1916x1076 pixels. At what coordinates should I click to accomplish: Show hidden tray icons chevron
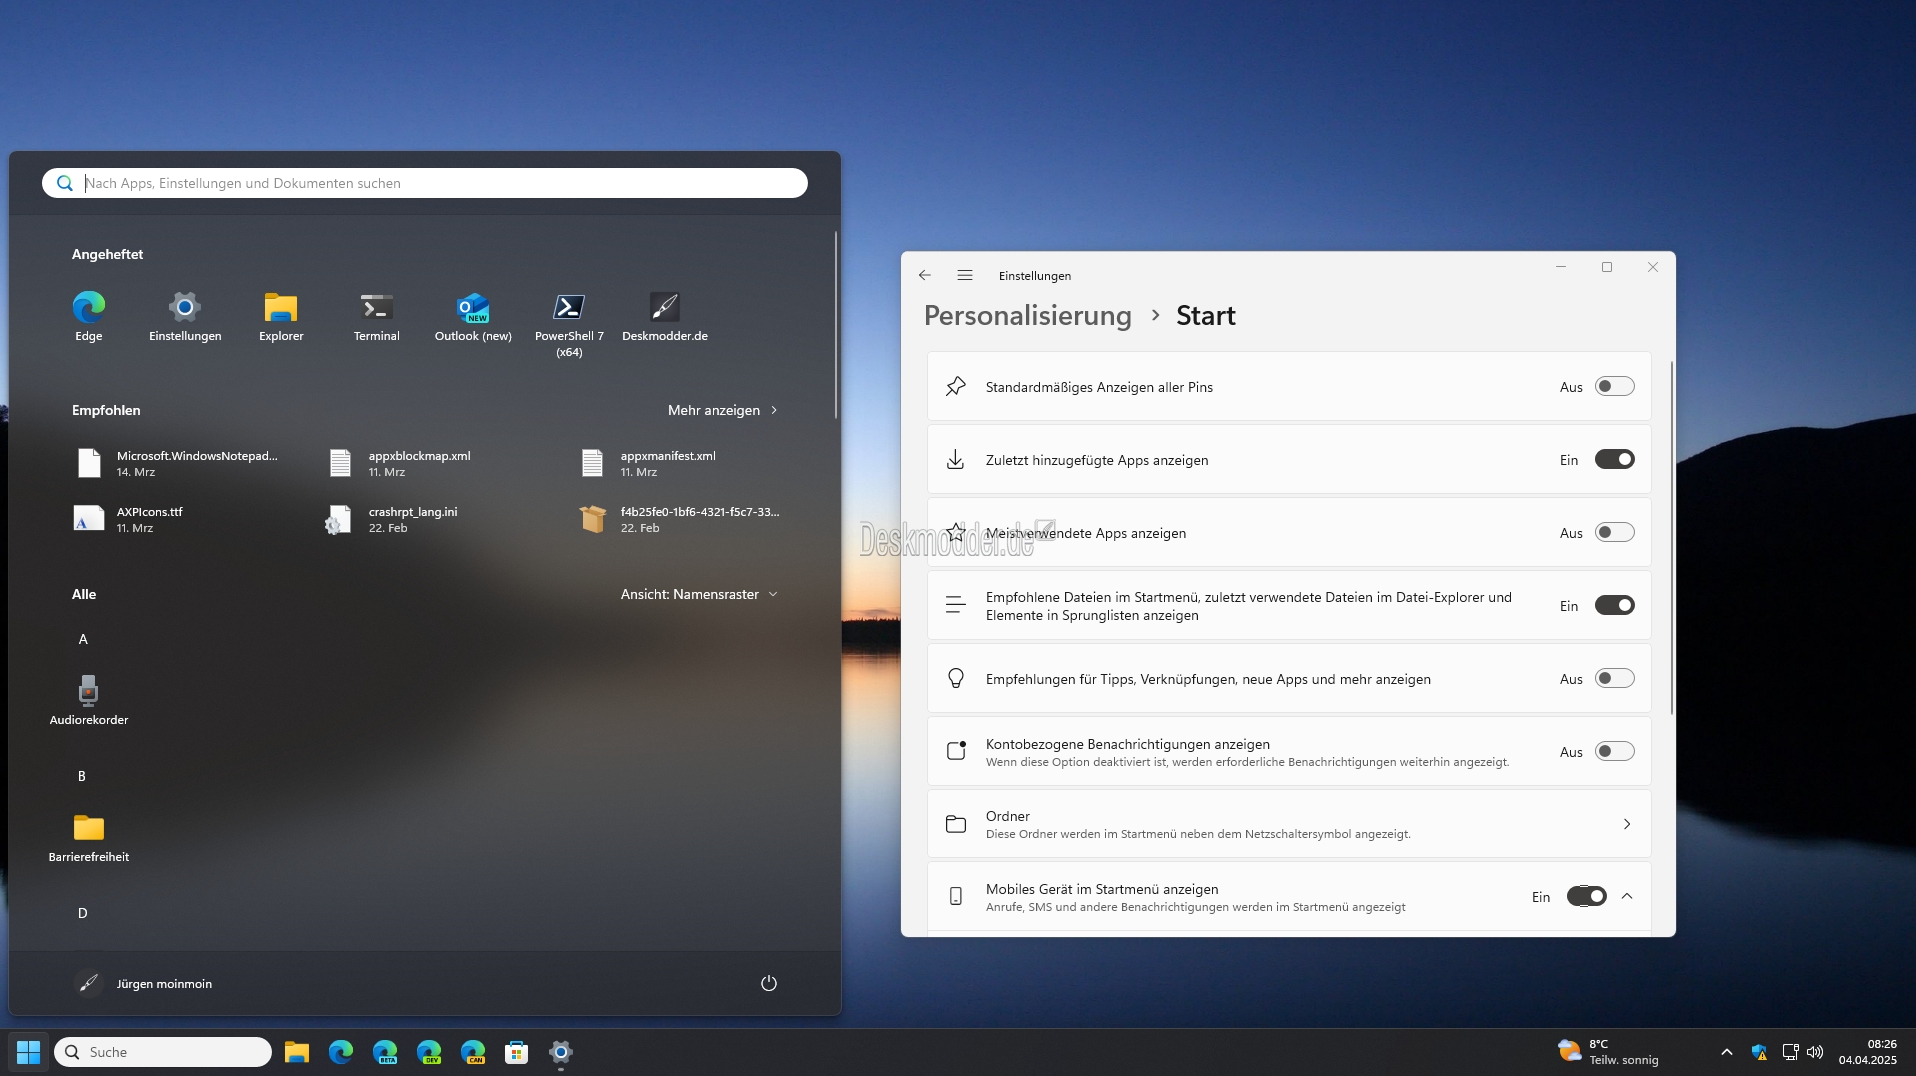(x=1727, y=1052)
